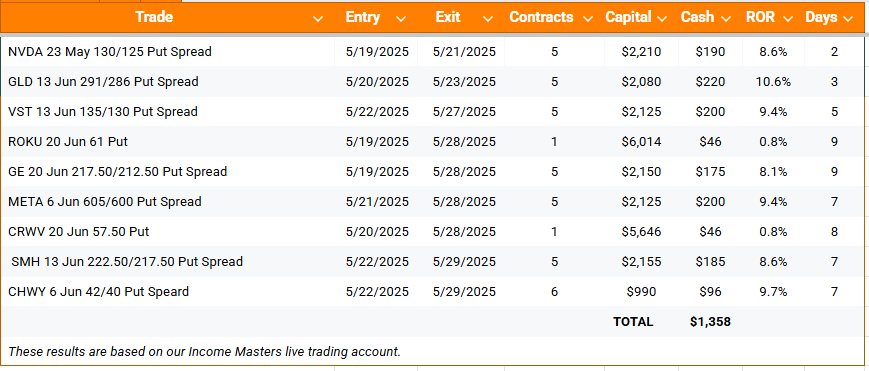
Task: Select the TOTAL cash value $1,358 cell
Action: [710, 322]
